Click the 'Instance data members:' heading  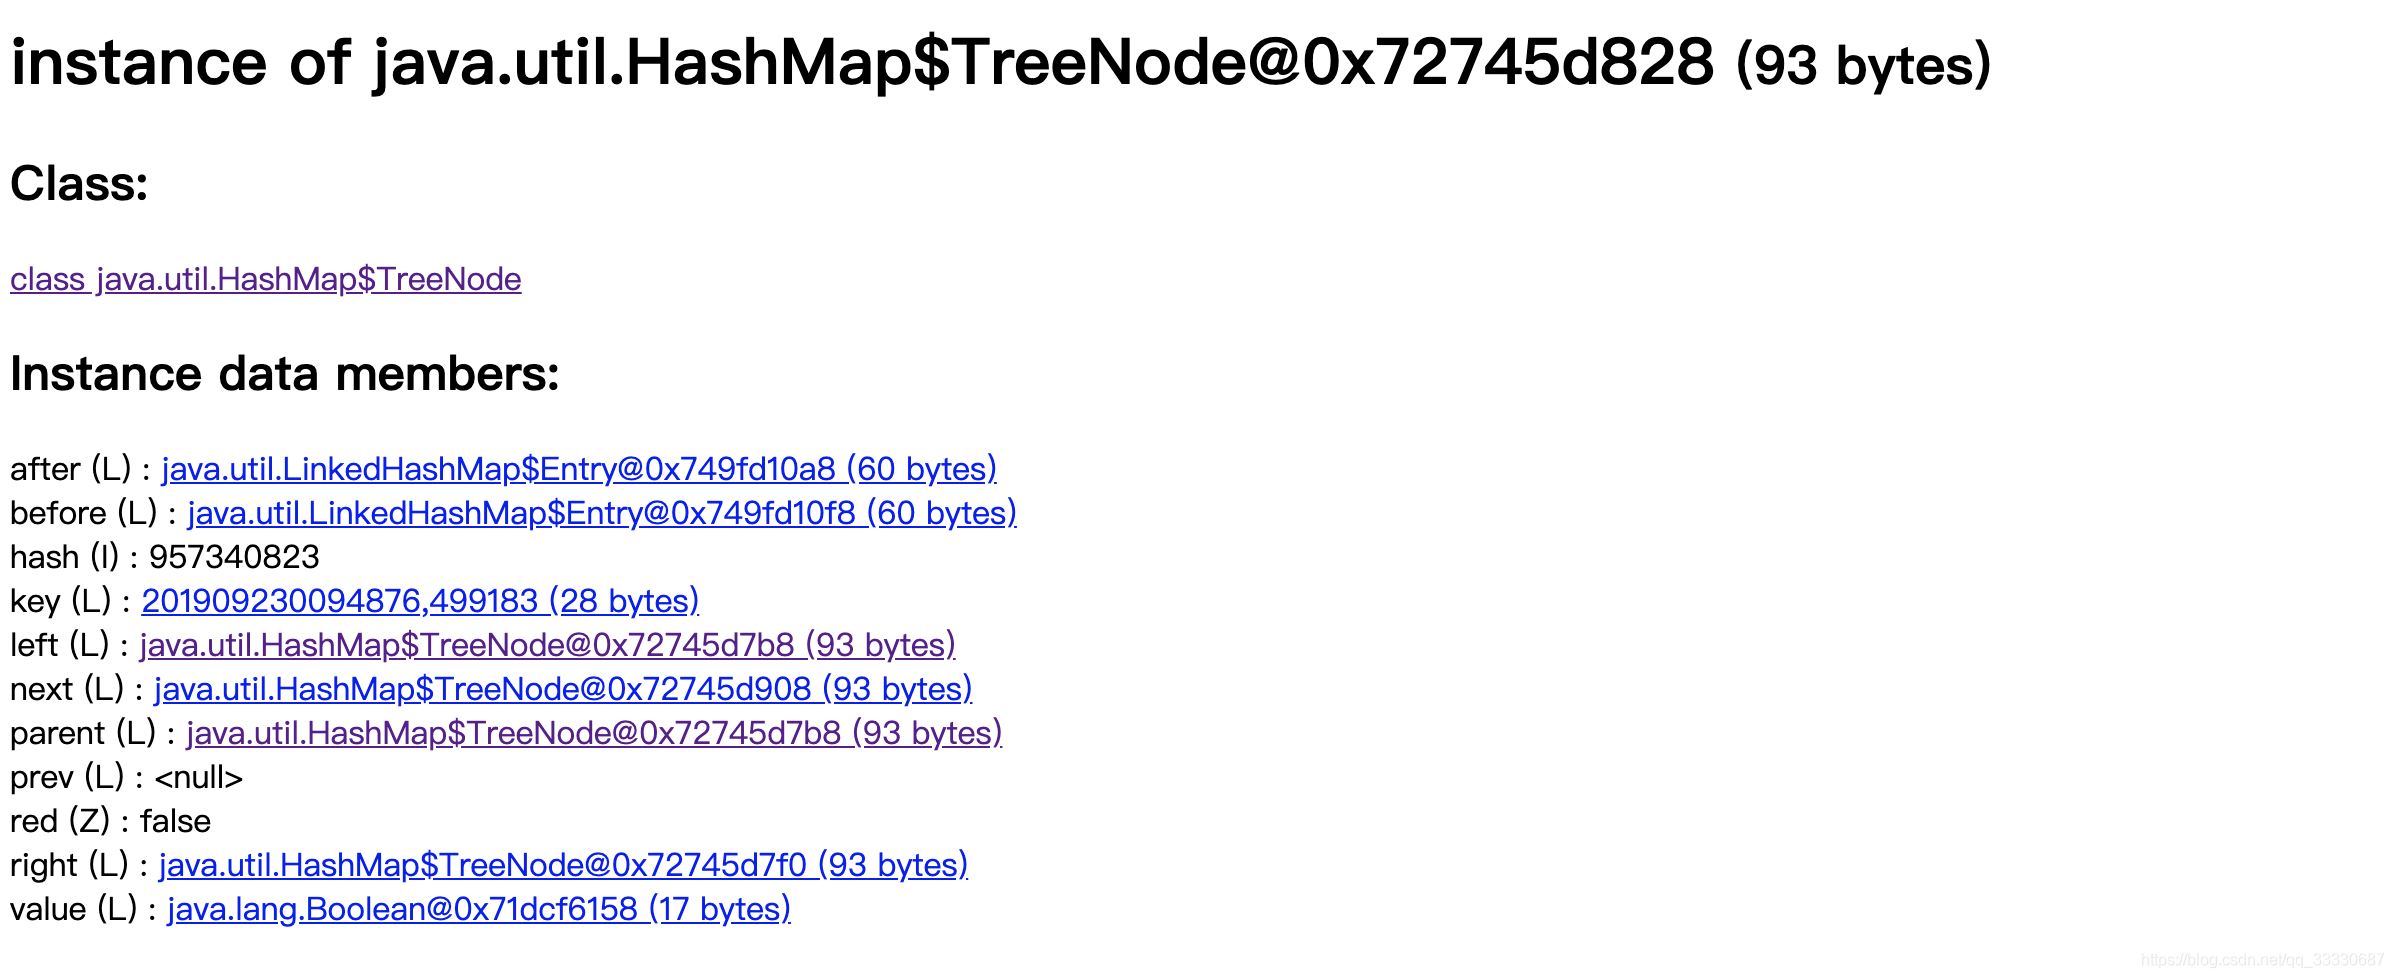click(284, 374)
